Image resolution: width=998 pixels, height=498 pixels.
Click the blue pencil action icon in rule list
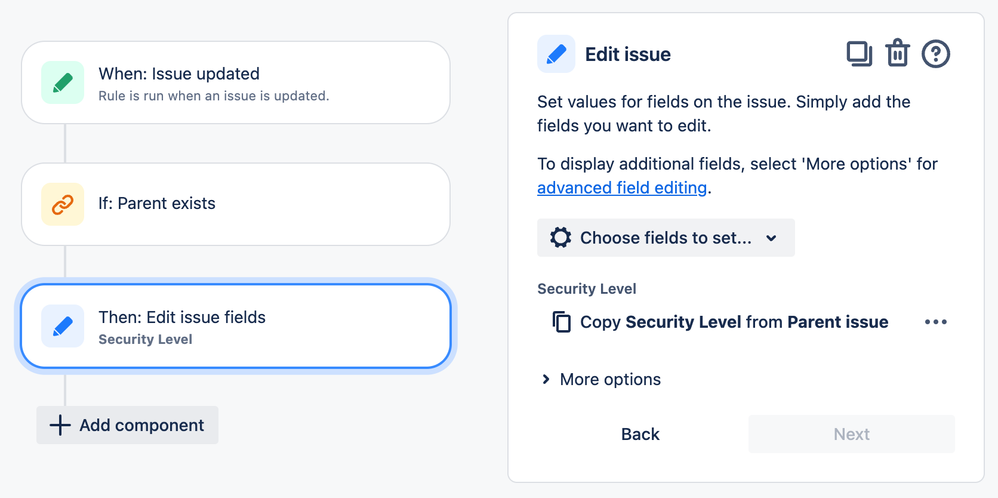[62, 326]
